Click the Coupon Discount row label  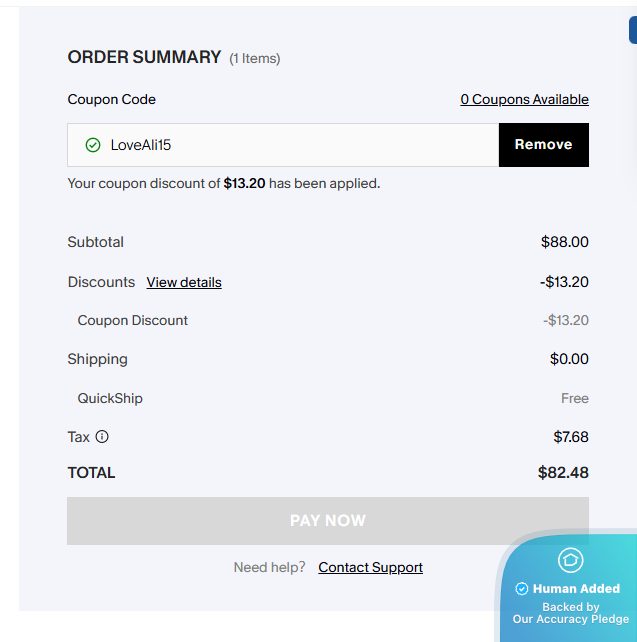pyautogui.click(x=133, y=321)
